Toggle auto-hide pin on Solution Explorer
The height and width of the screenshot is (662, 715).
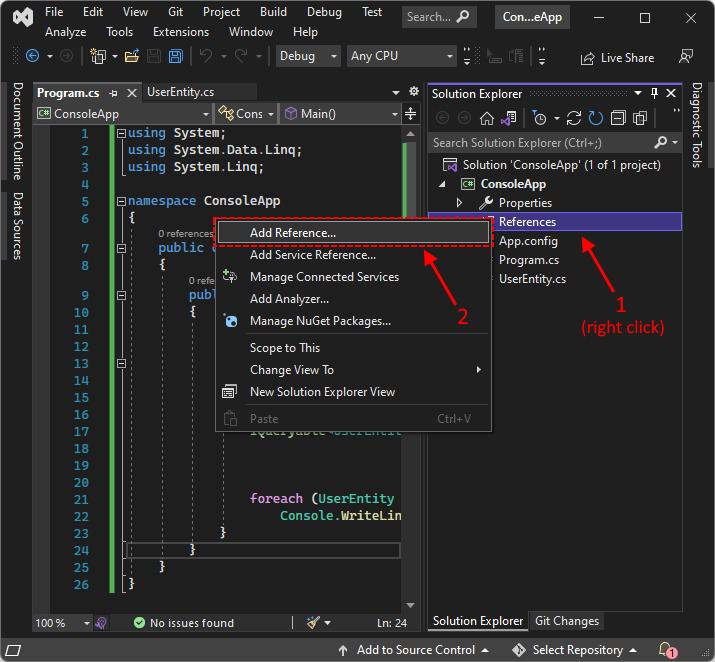coord(654,93)
